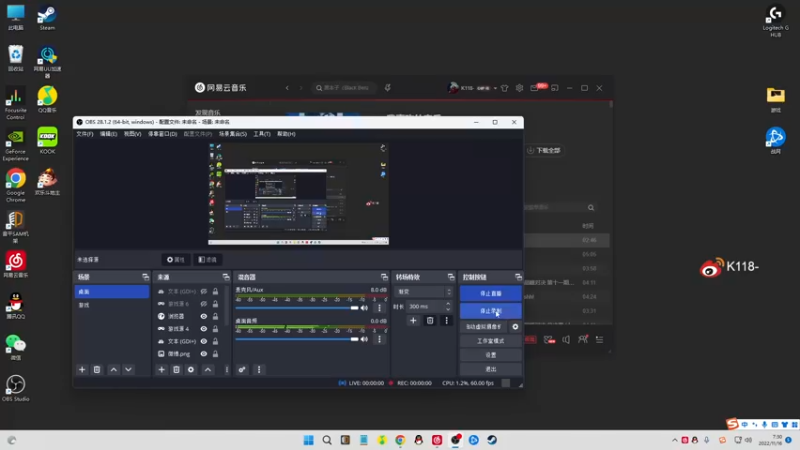Pop out the 场景 dock panel
800x450 pixels.
pos(145,277)
